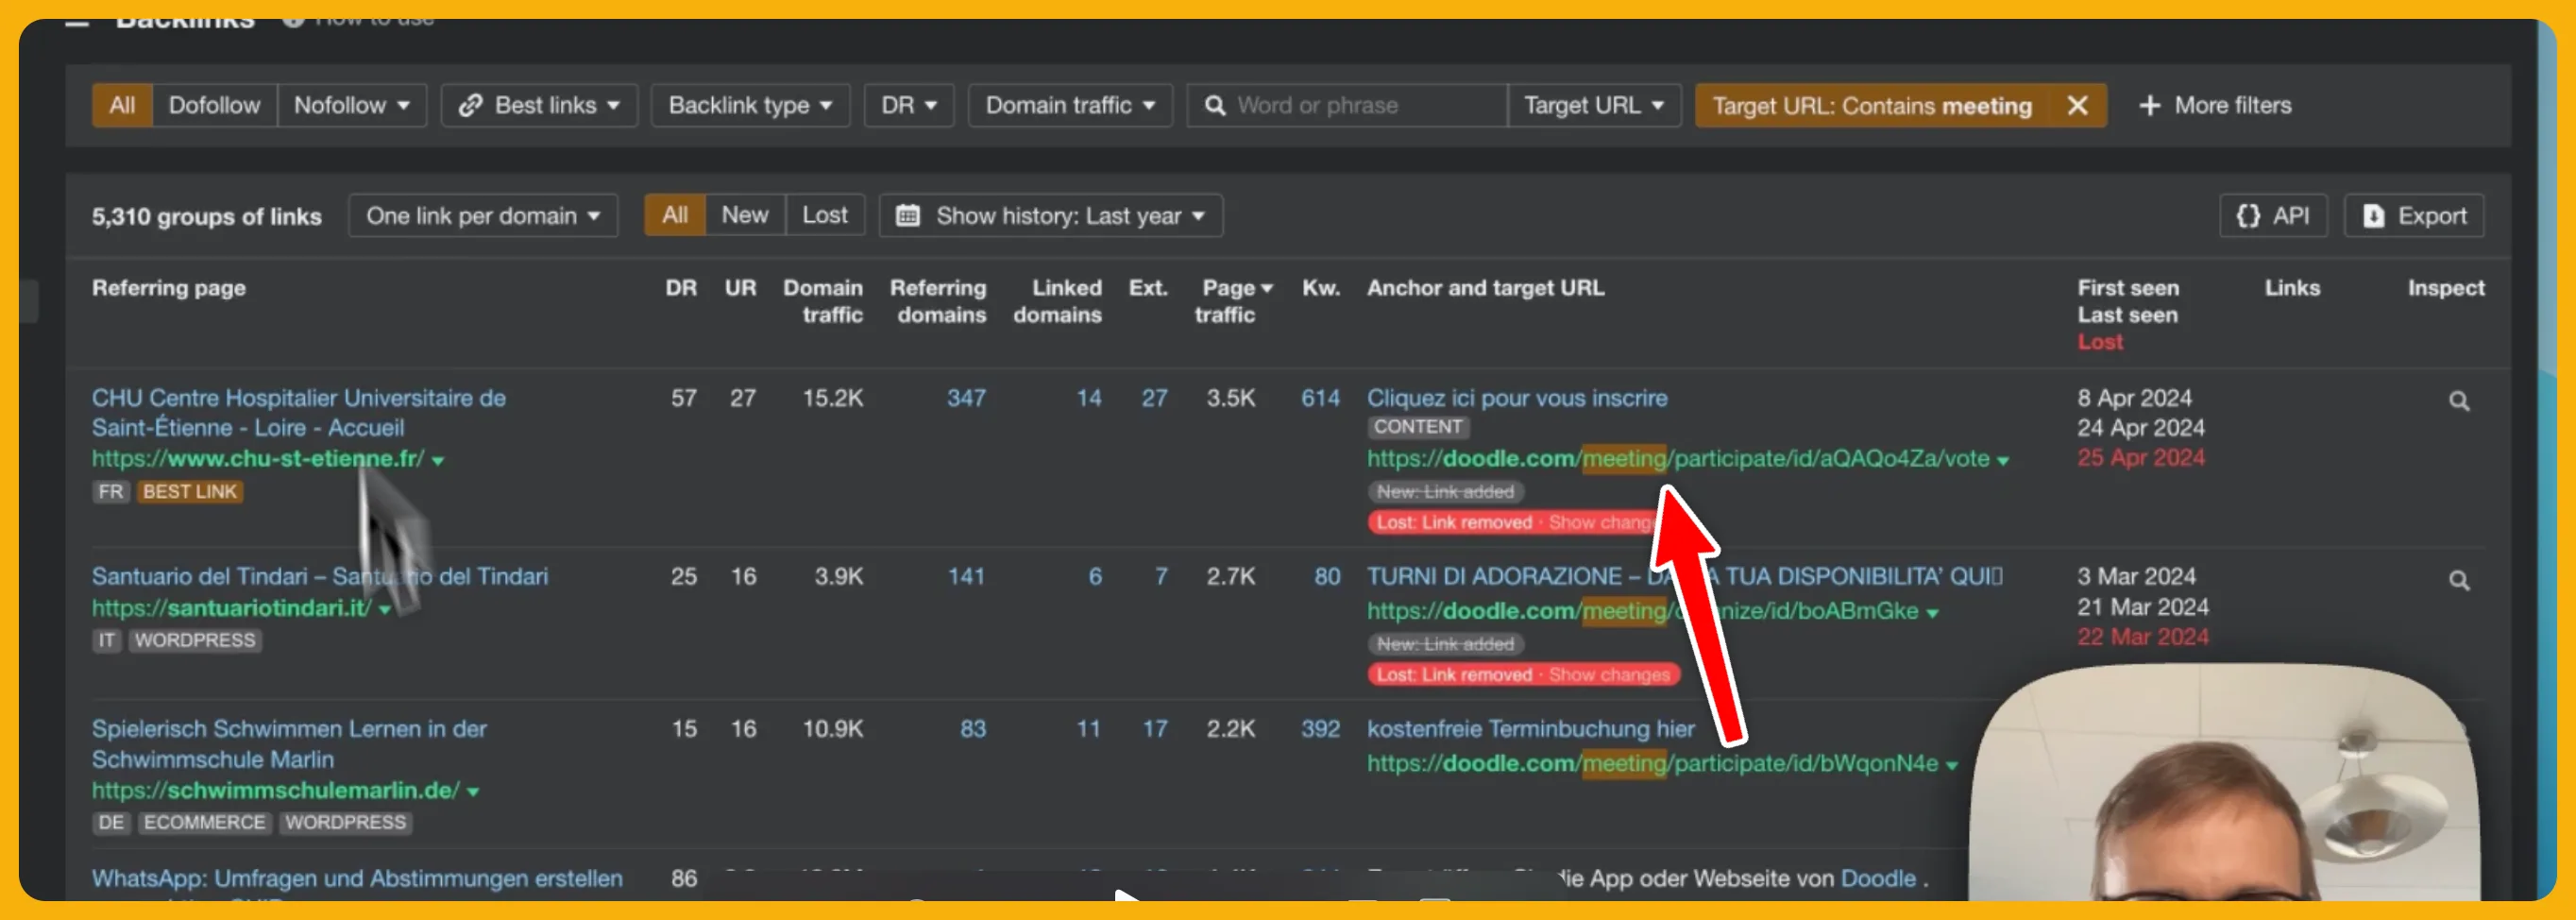Screen dimensions: 2576x920
Task: Open calendar Show history Last year
Action: pyautogui.click(x=1050, y=216)
